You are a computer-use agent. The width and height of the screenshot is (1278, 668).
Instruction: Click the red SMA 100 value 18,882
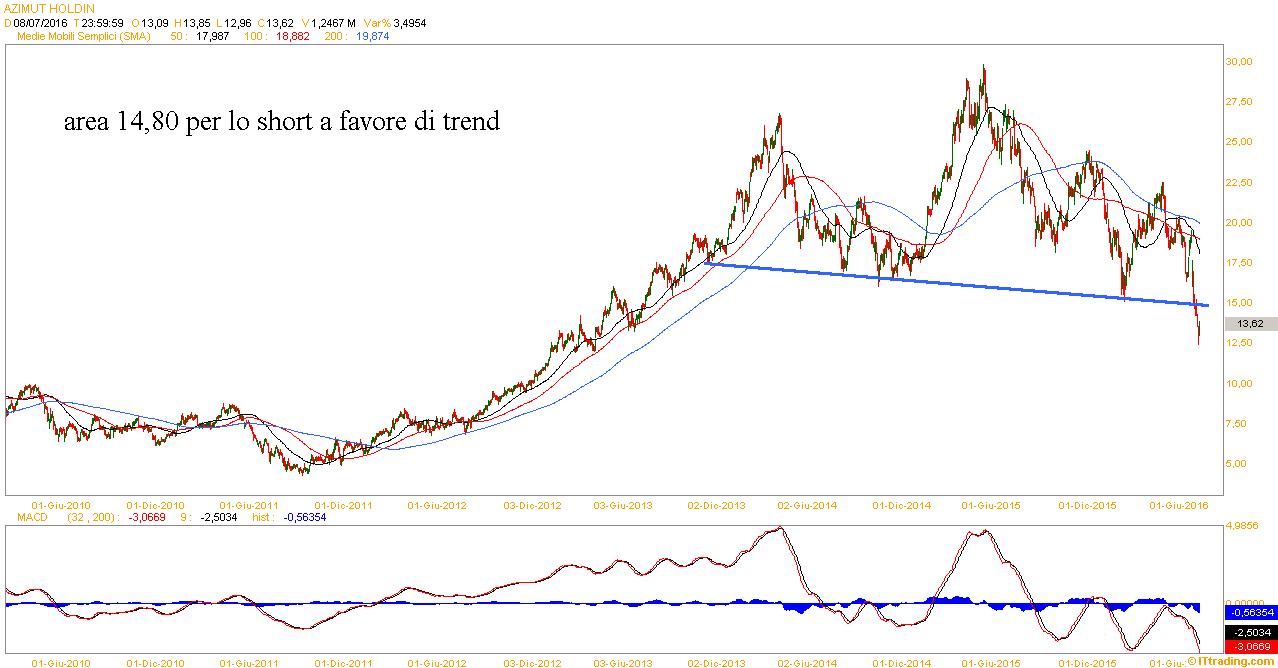tap(292, 37)
